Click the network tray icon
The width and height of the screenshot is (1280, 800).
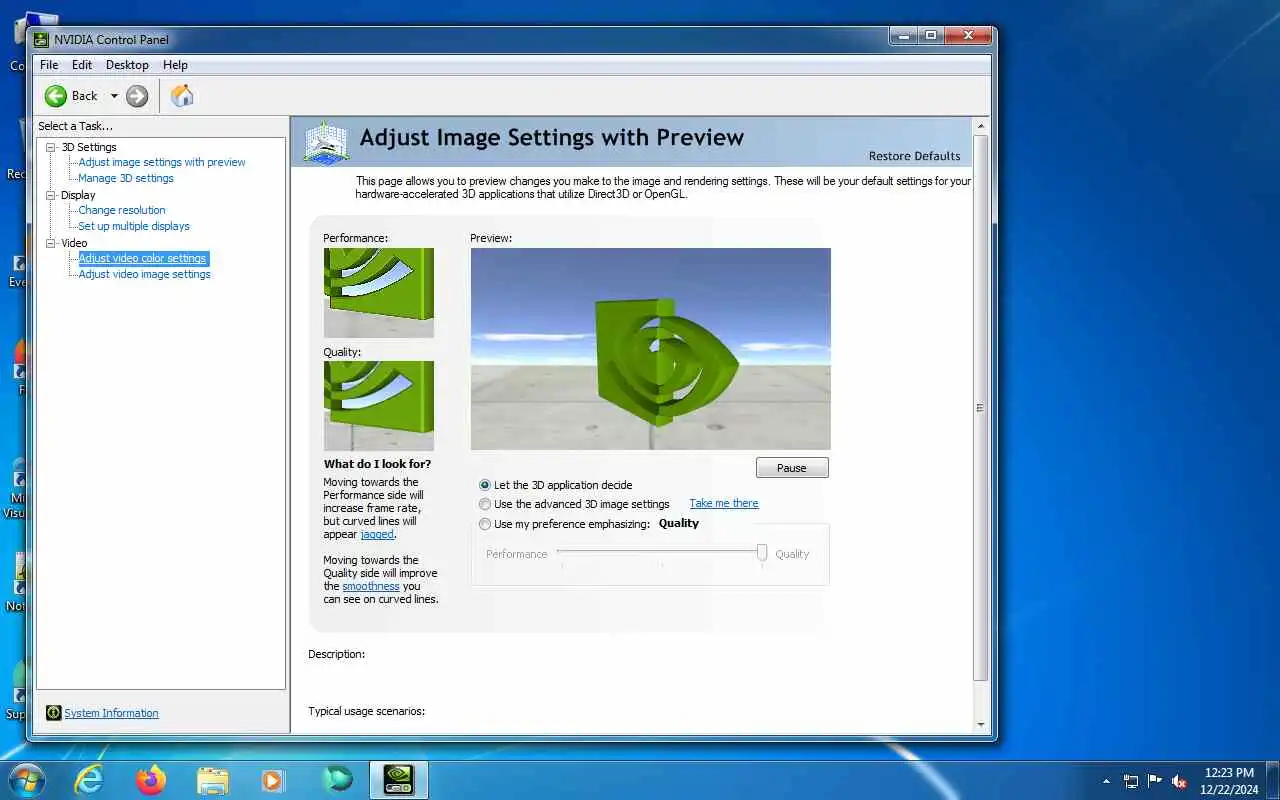[x=1131, y=781]
